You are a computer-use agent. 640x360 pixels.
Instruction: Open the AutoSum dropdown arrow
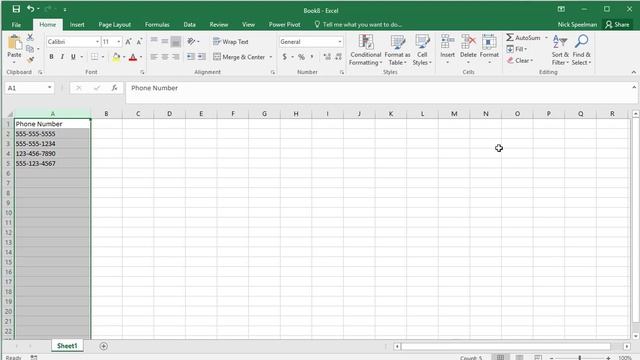546,38
